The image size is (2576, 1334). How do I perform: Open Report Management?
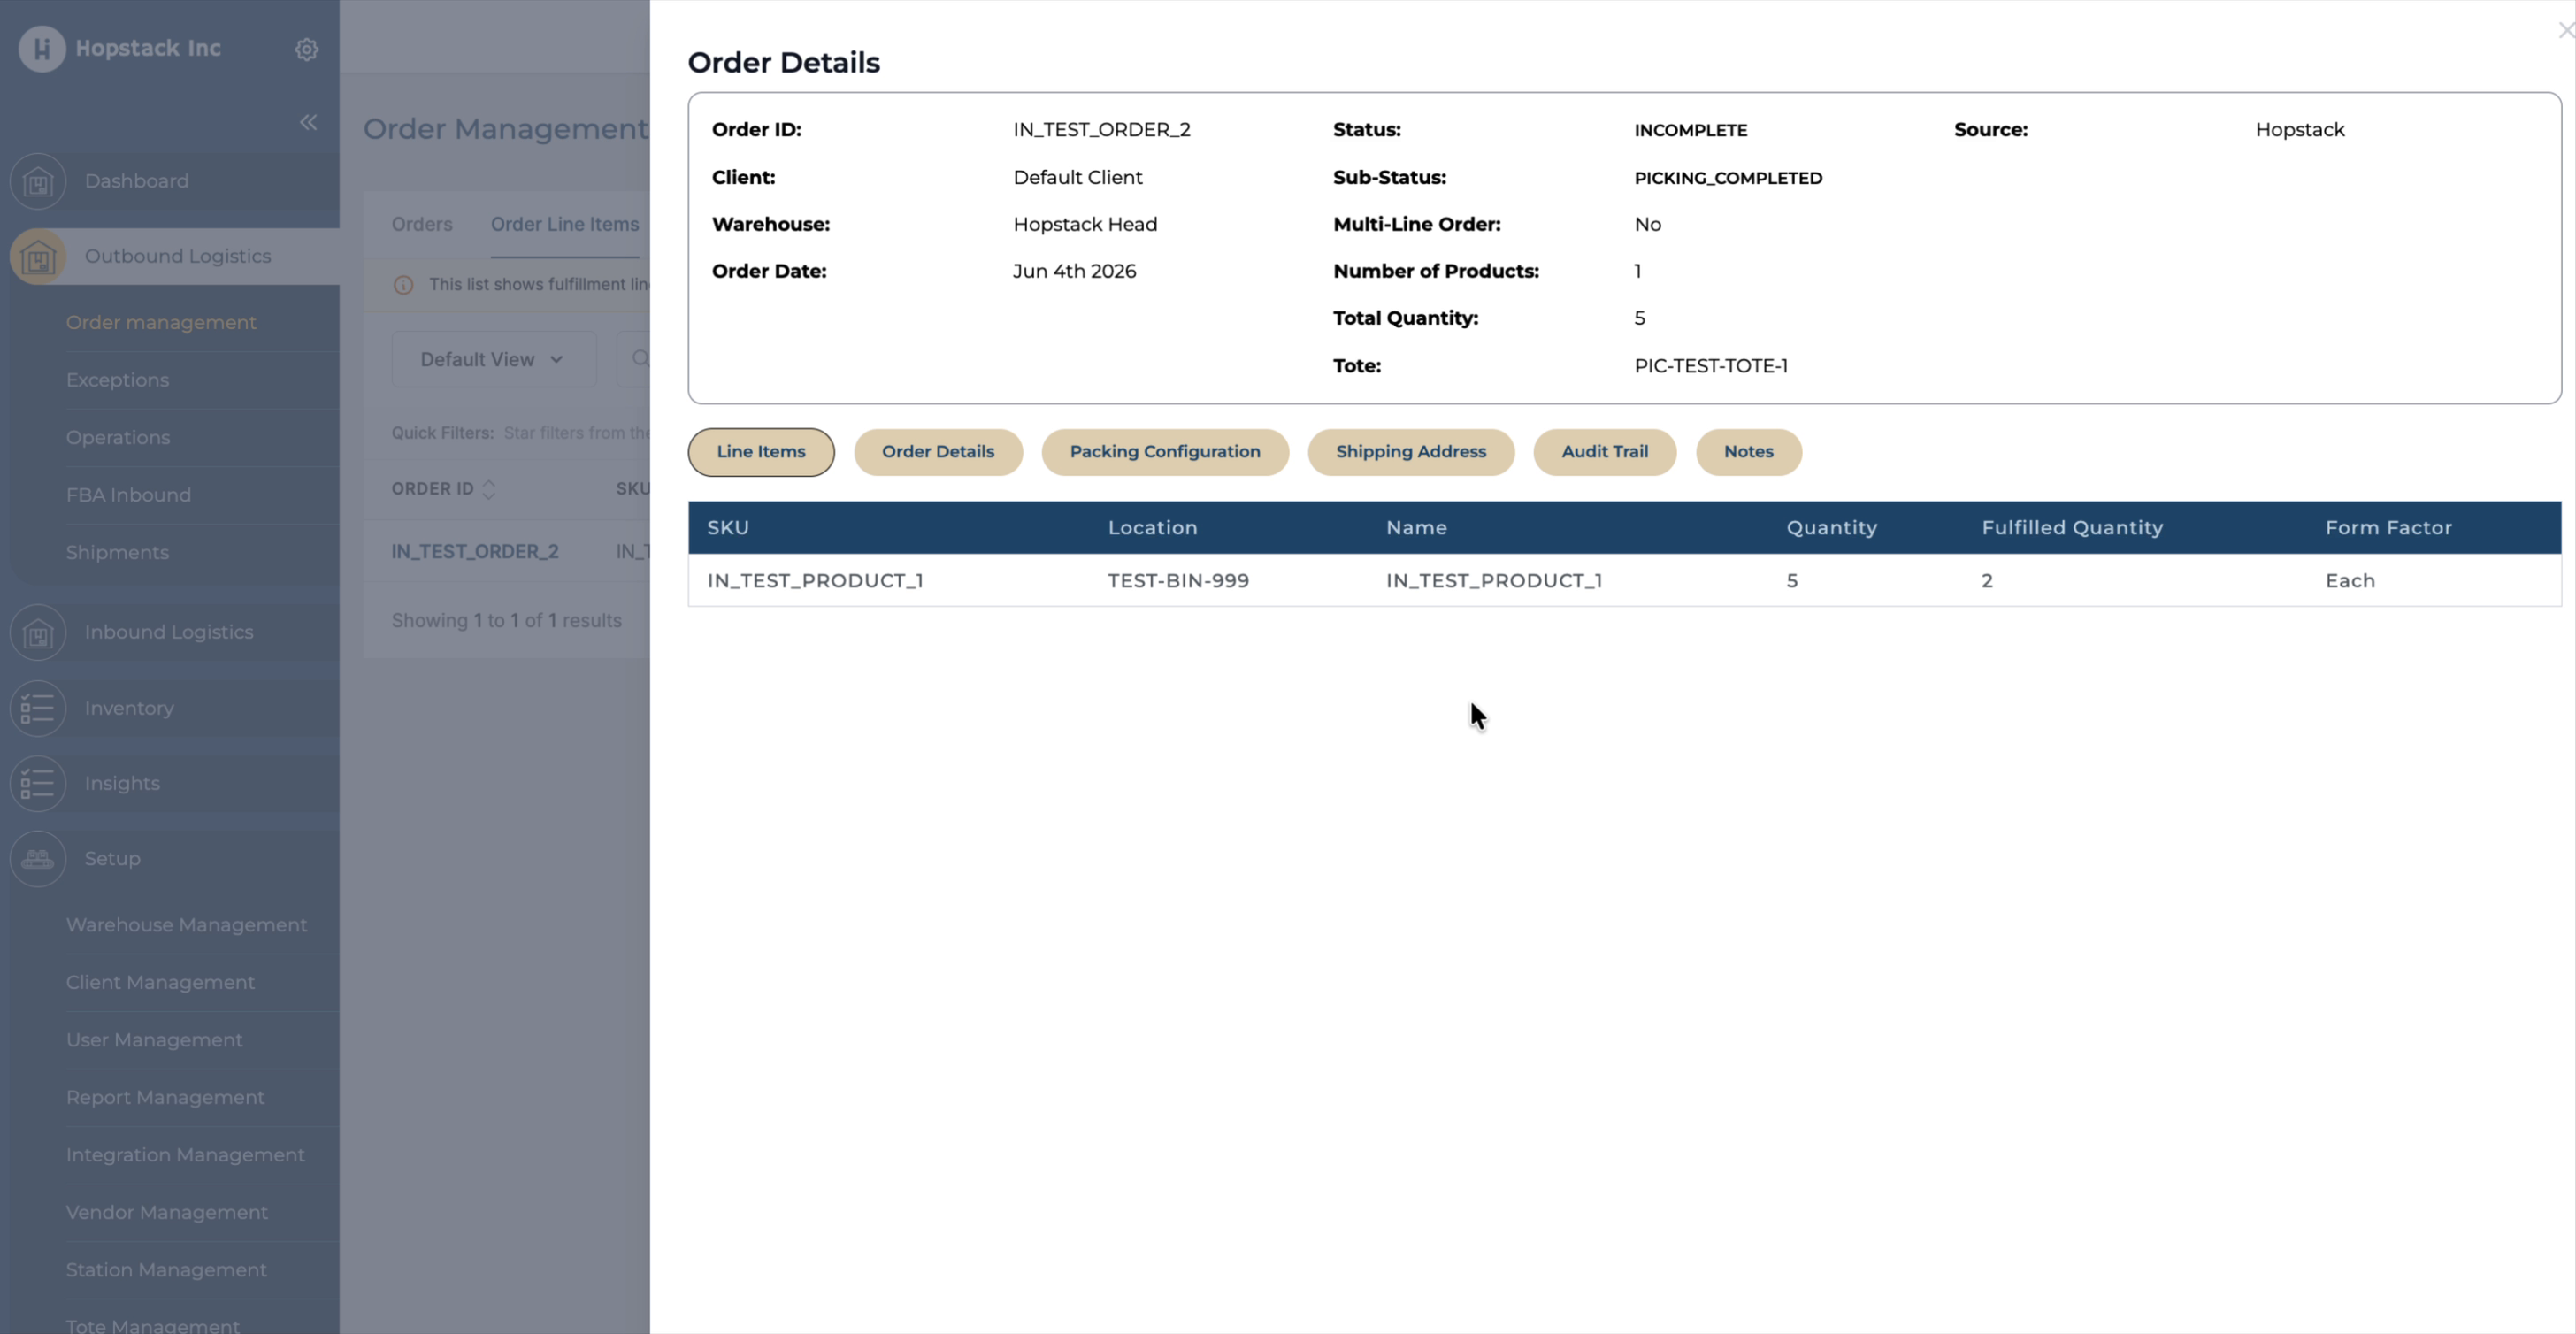click(x=165, y=1097)
